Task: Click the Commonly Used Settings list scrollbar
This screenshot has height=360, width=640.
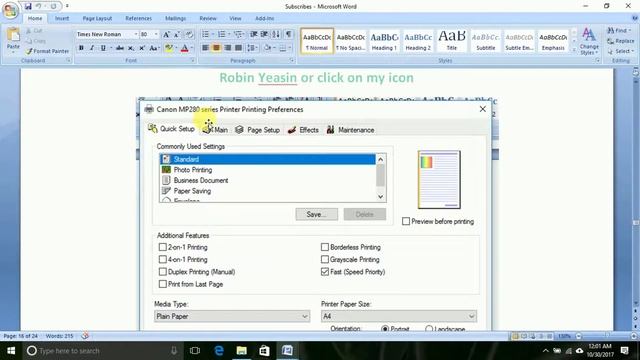Action: tap(380, 178)
